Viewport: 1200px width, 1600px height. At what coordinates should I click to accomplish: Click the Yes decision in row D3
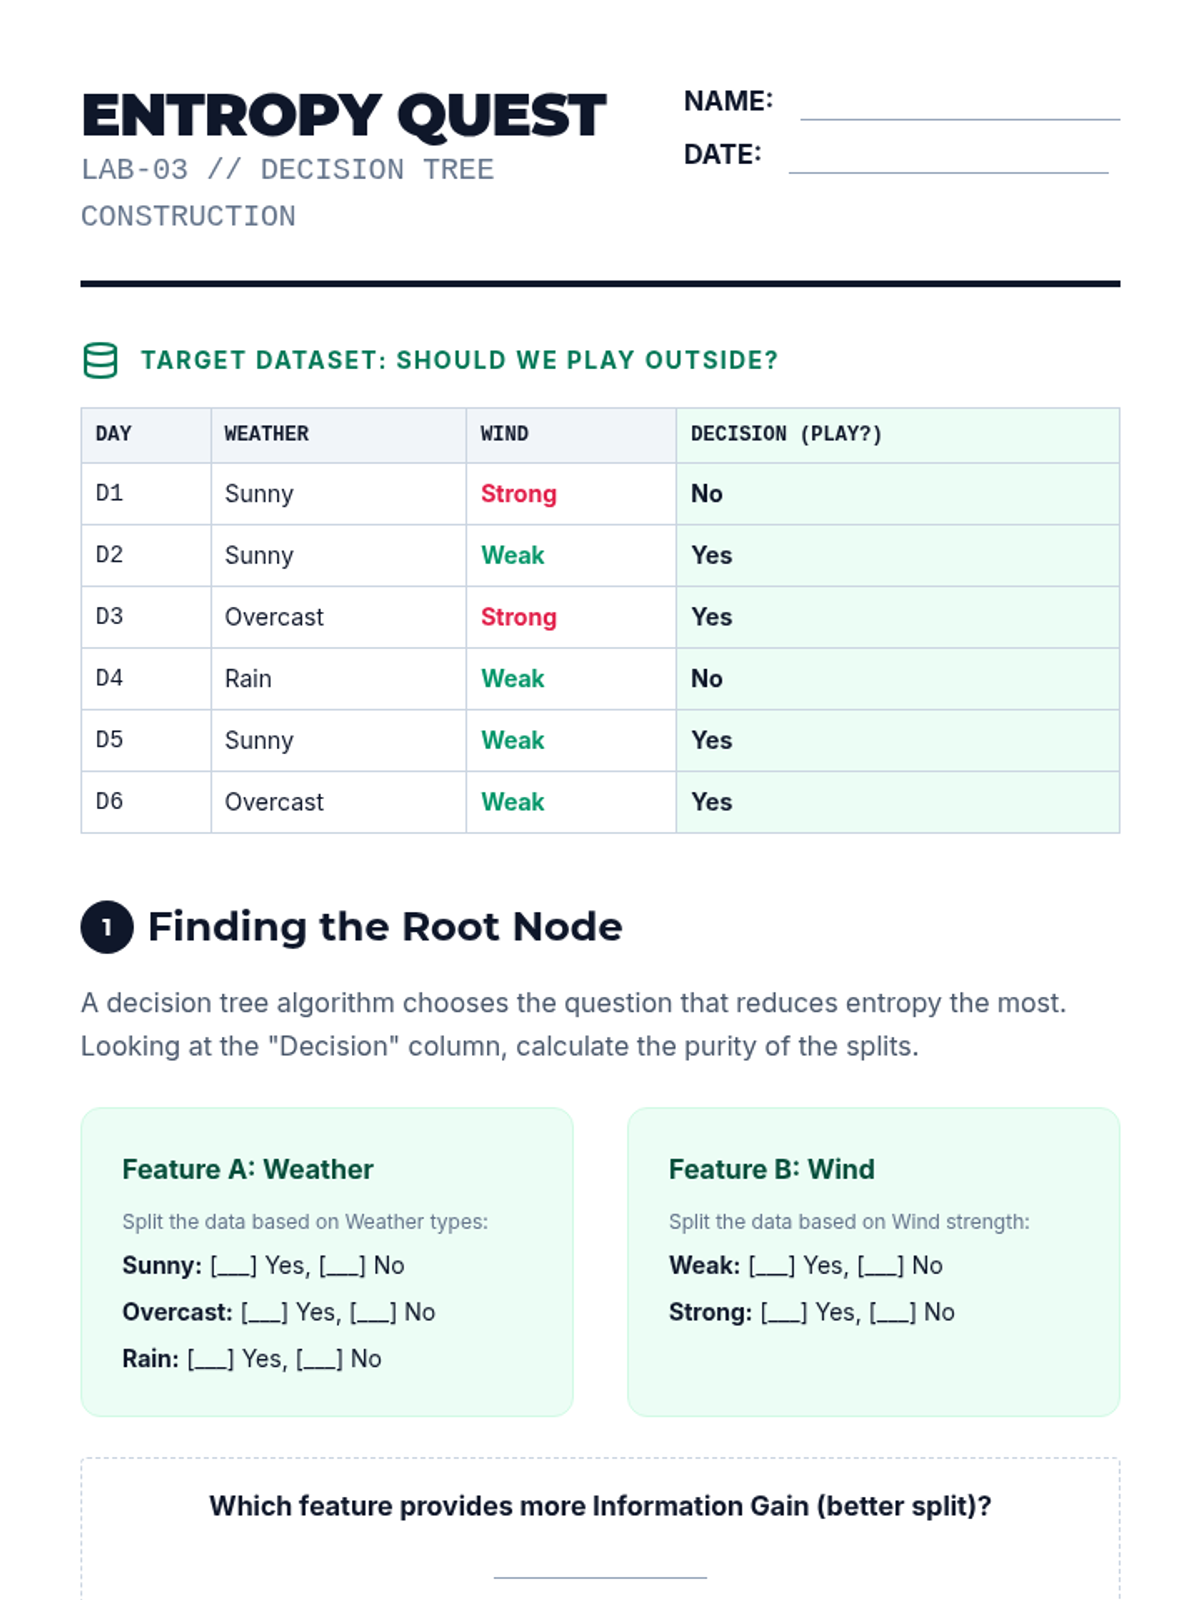(711, 617)
